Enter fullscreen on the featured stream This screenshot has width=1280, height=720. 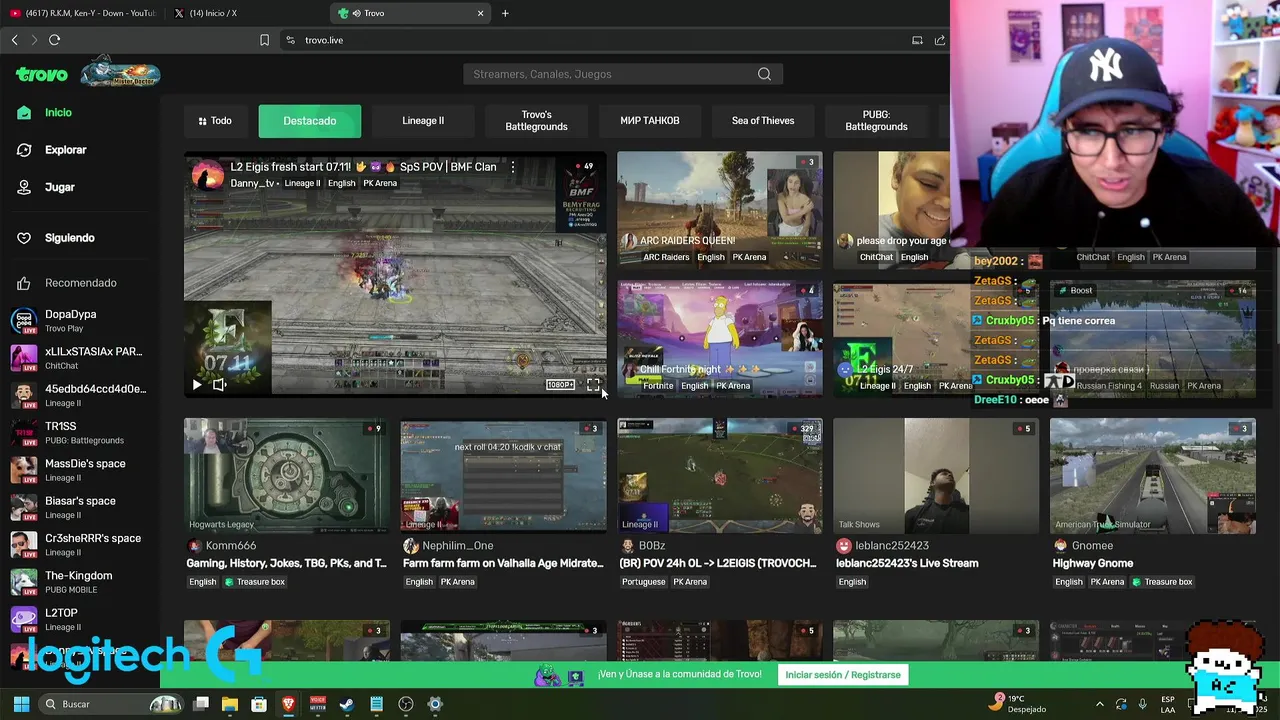(593, 384)
